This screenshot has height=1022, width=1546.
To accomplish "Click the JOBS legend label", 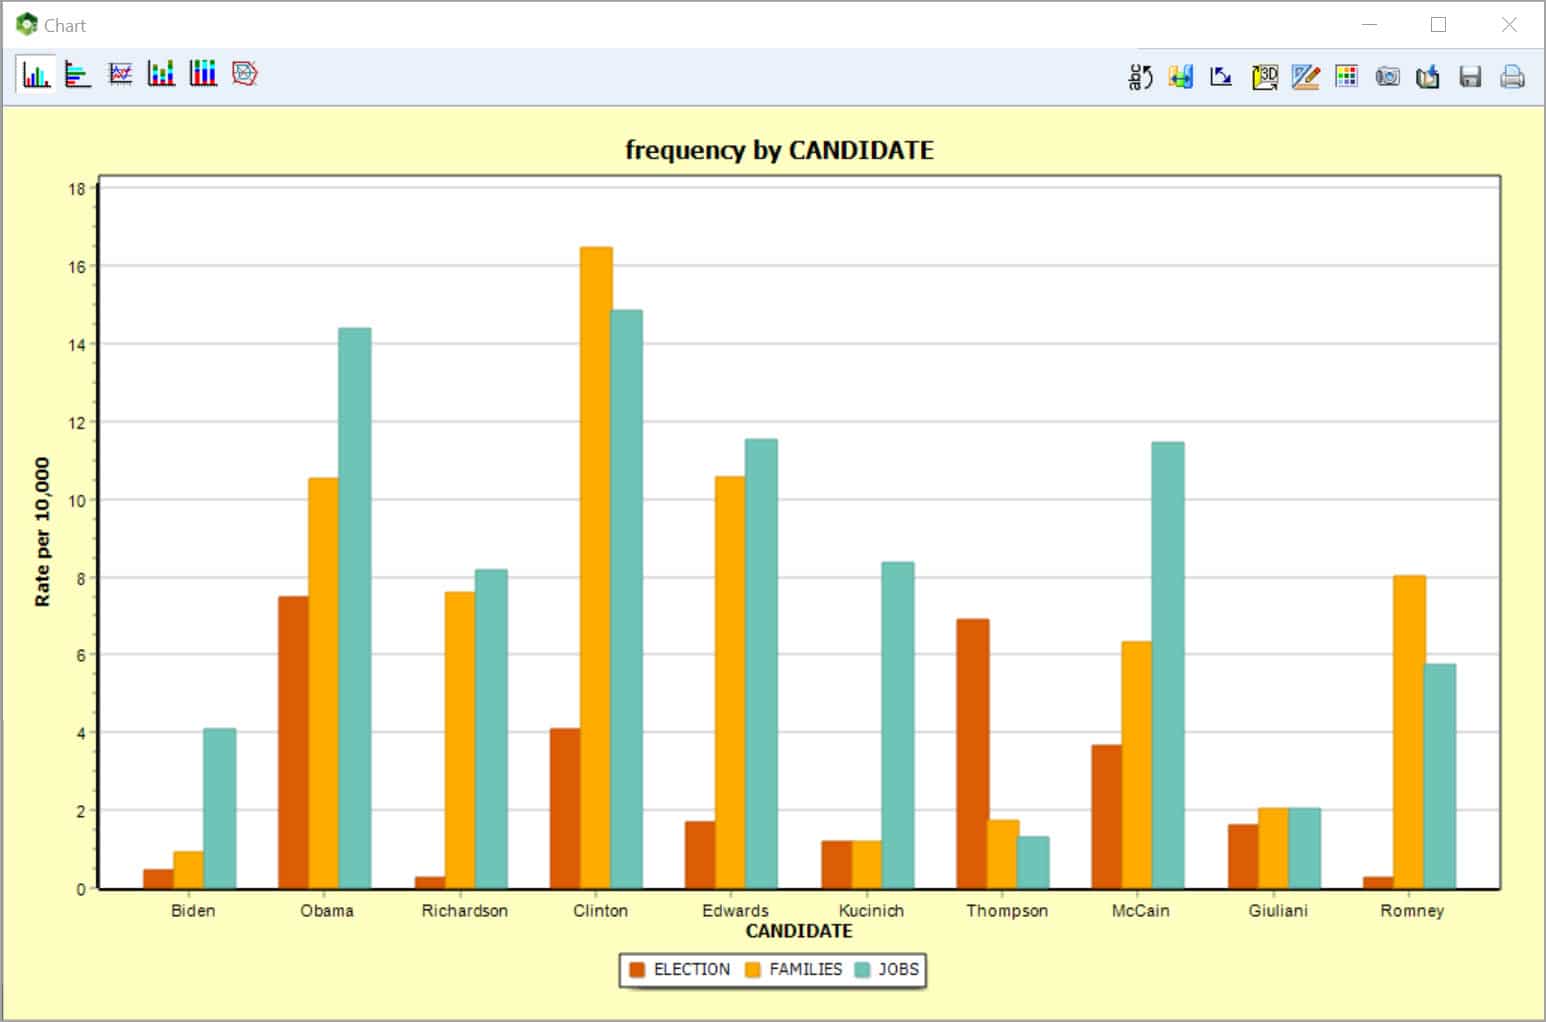I will point(898,969).
